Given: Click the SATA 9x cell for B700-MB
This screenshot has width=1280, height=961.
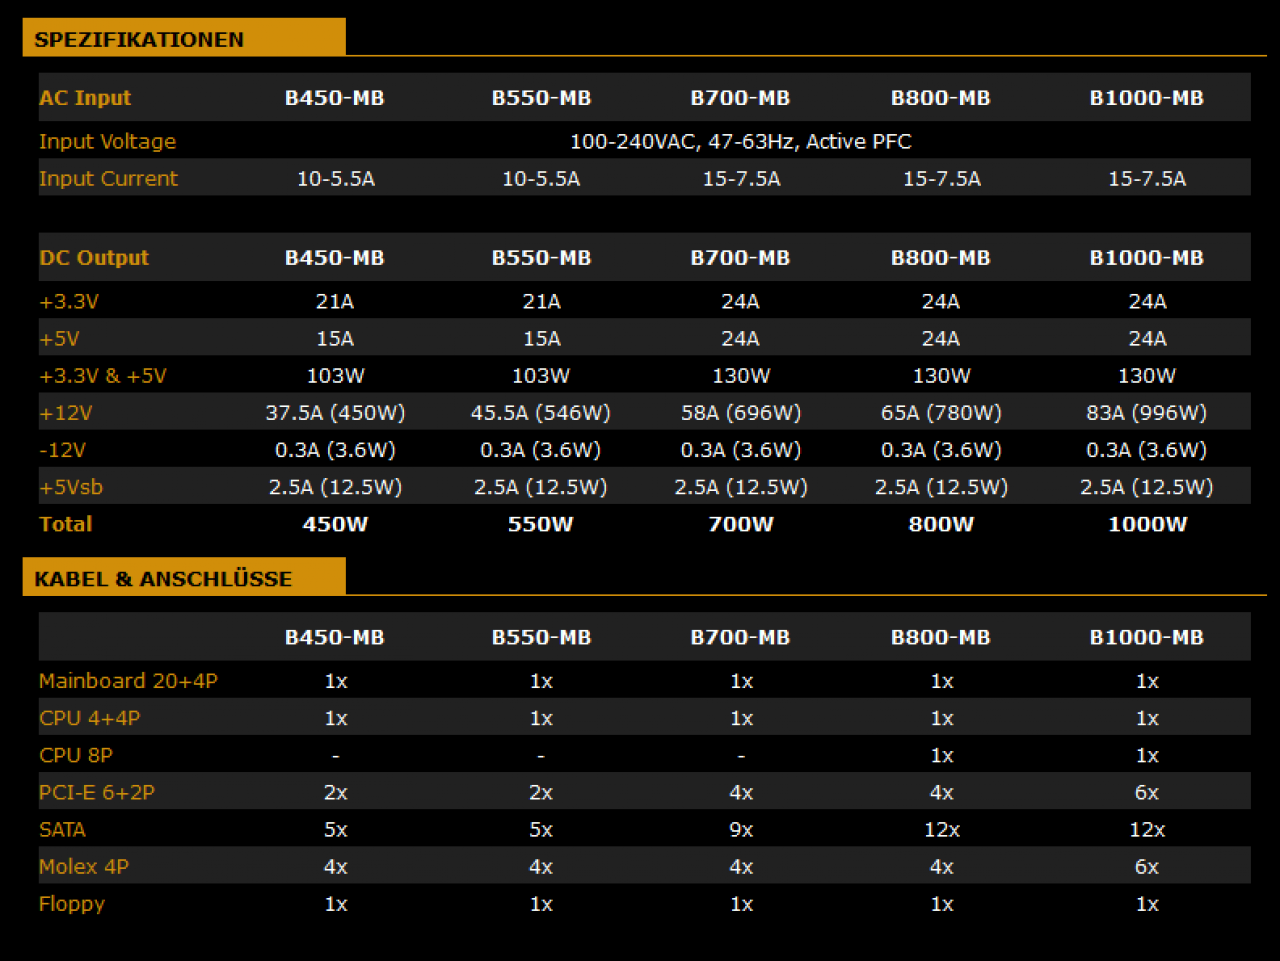Looking at the screenshot, I should [x=741, y=830].
